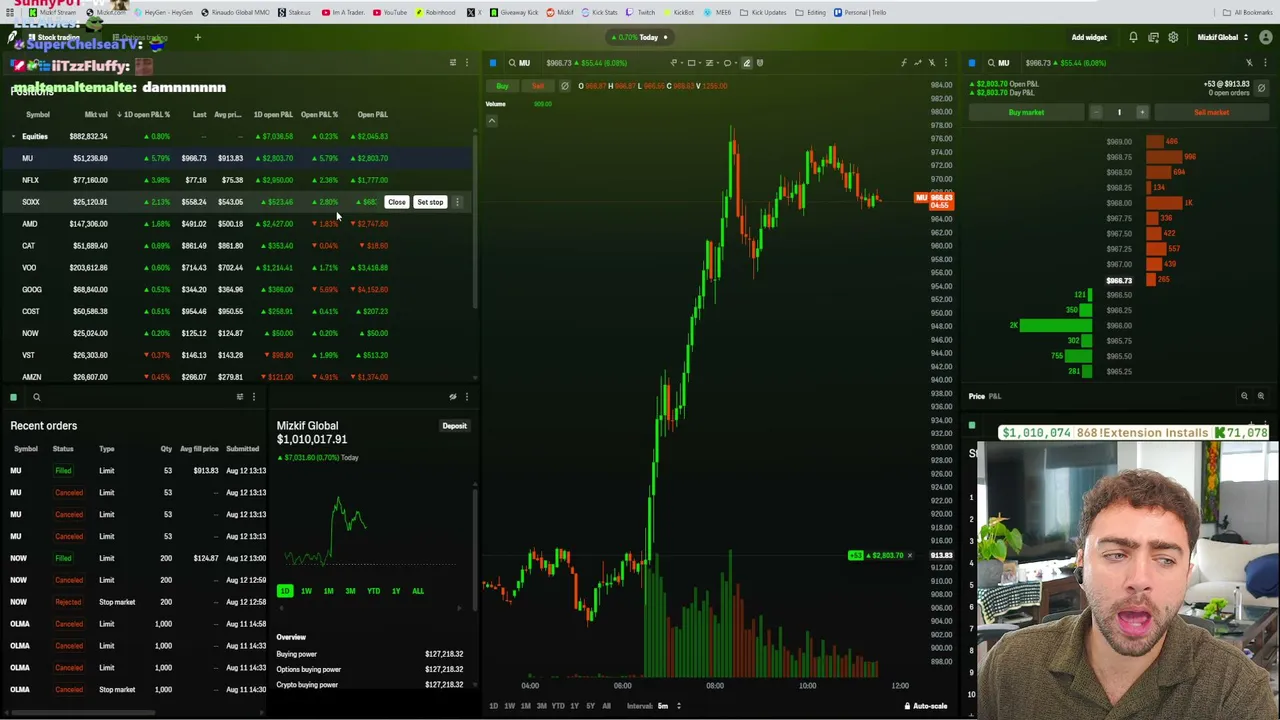Open account widget three-dot menu
The image size is (1280, 720).
[466, 397]
